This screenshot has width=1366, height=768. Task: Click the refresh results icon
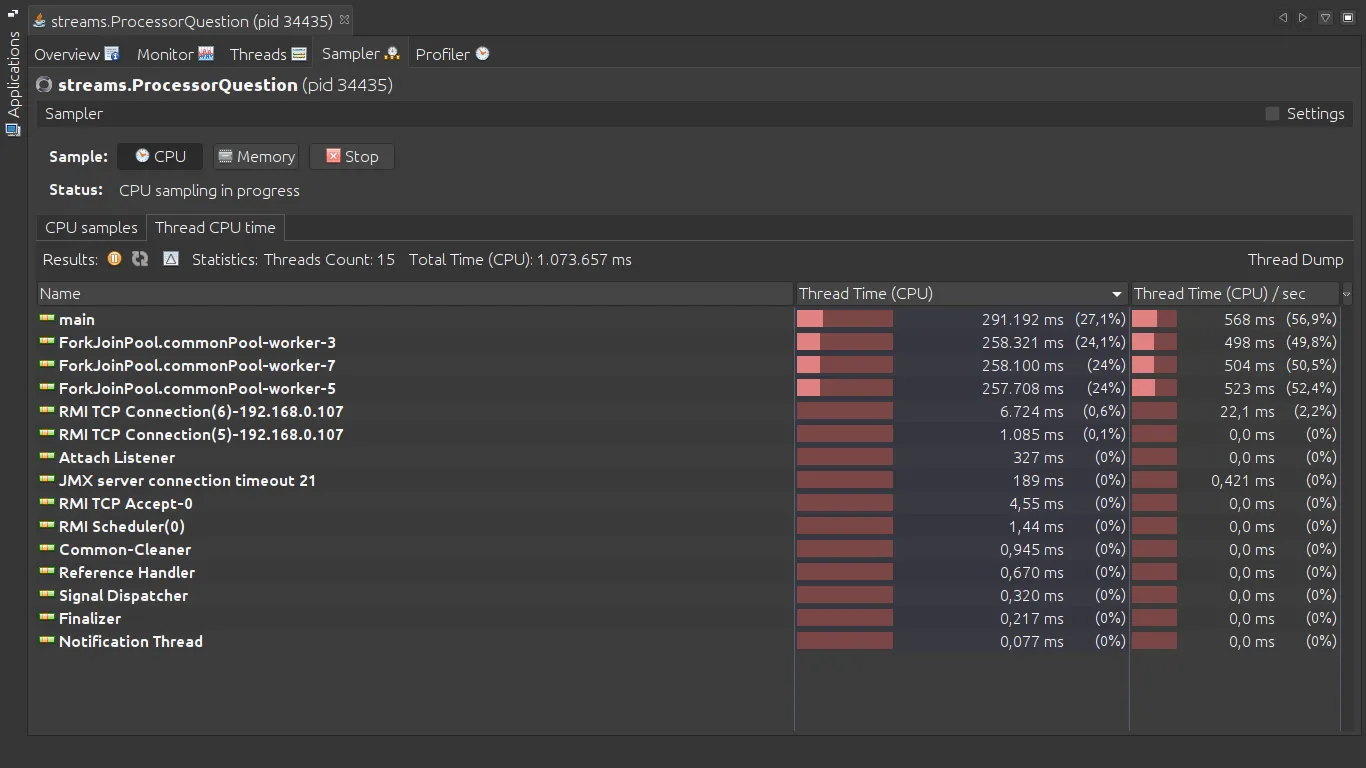click(140, 259)
